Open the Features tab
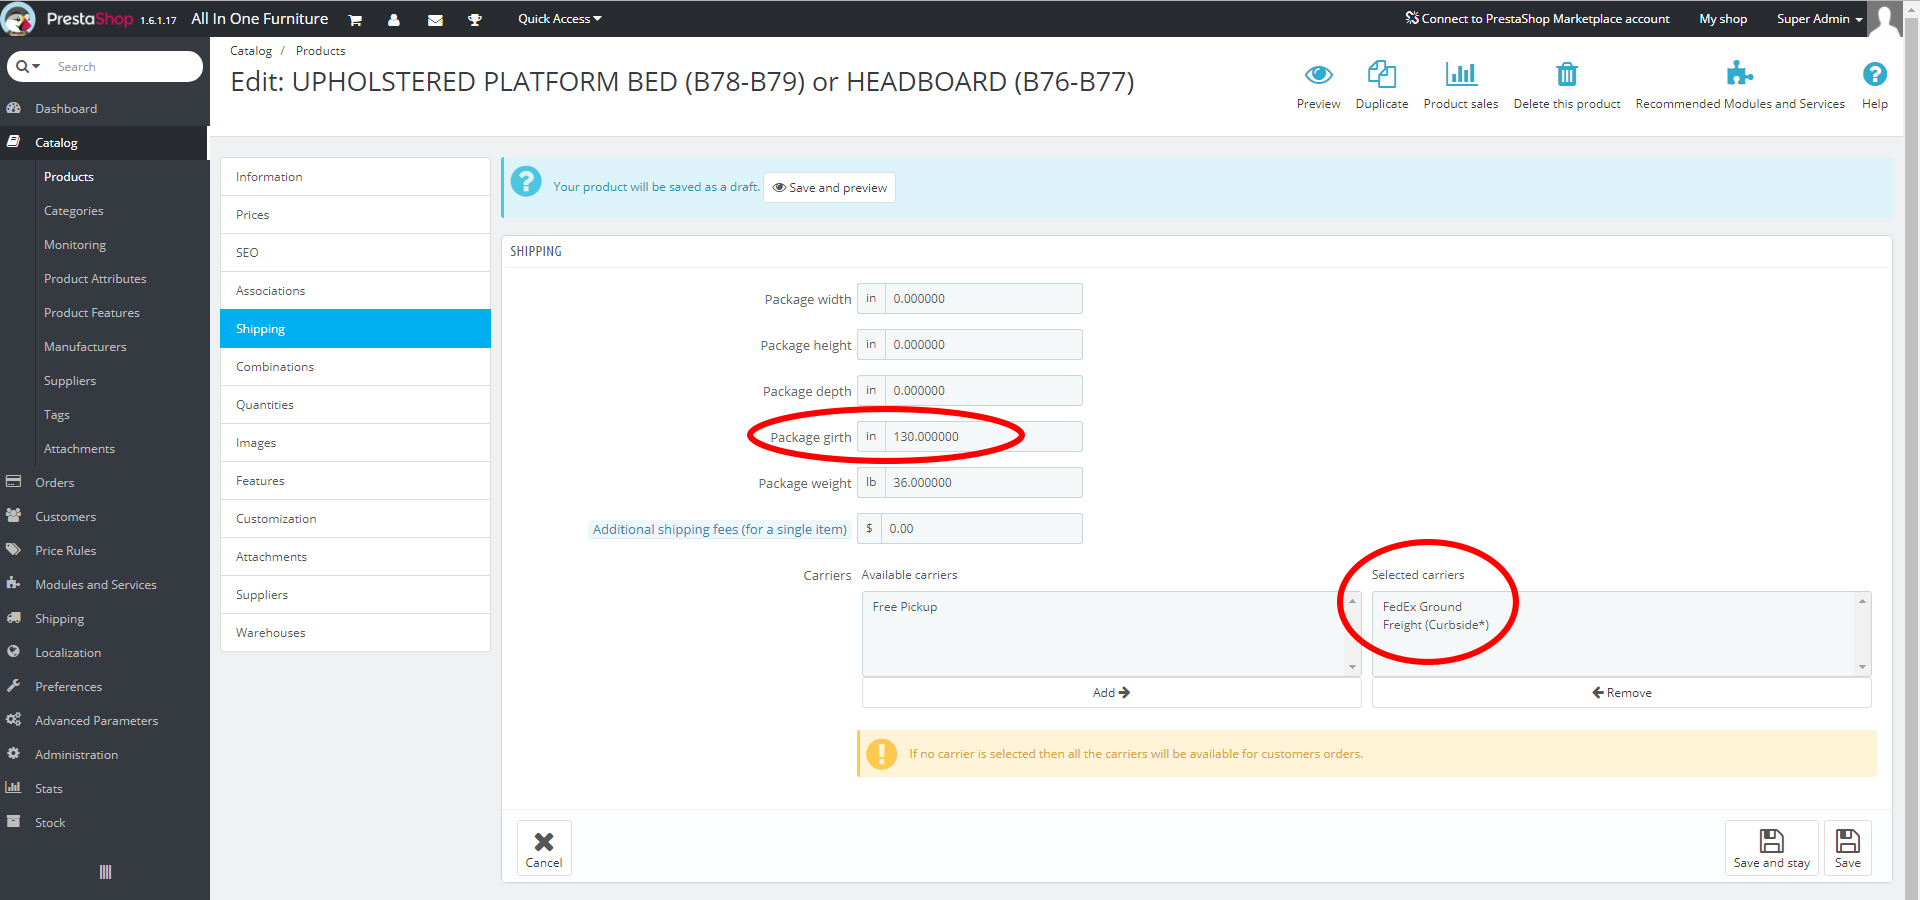This screenshot has height=900, width=1920. click(355, 481)
